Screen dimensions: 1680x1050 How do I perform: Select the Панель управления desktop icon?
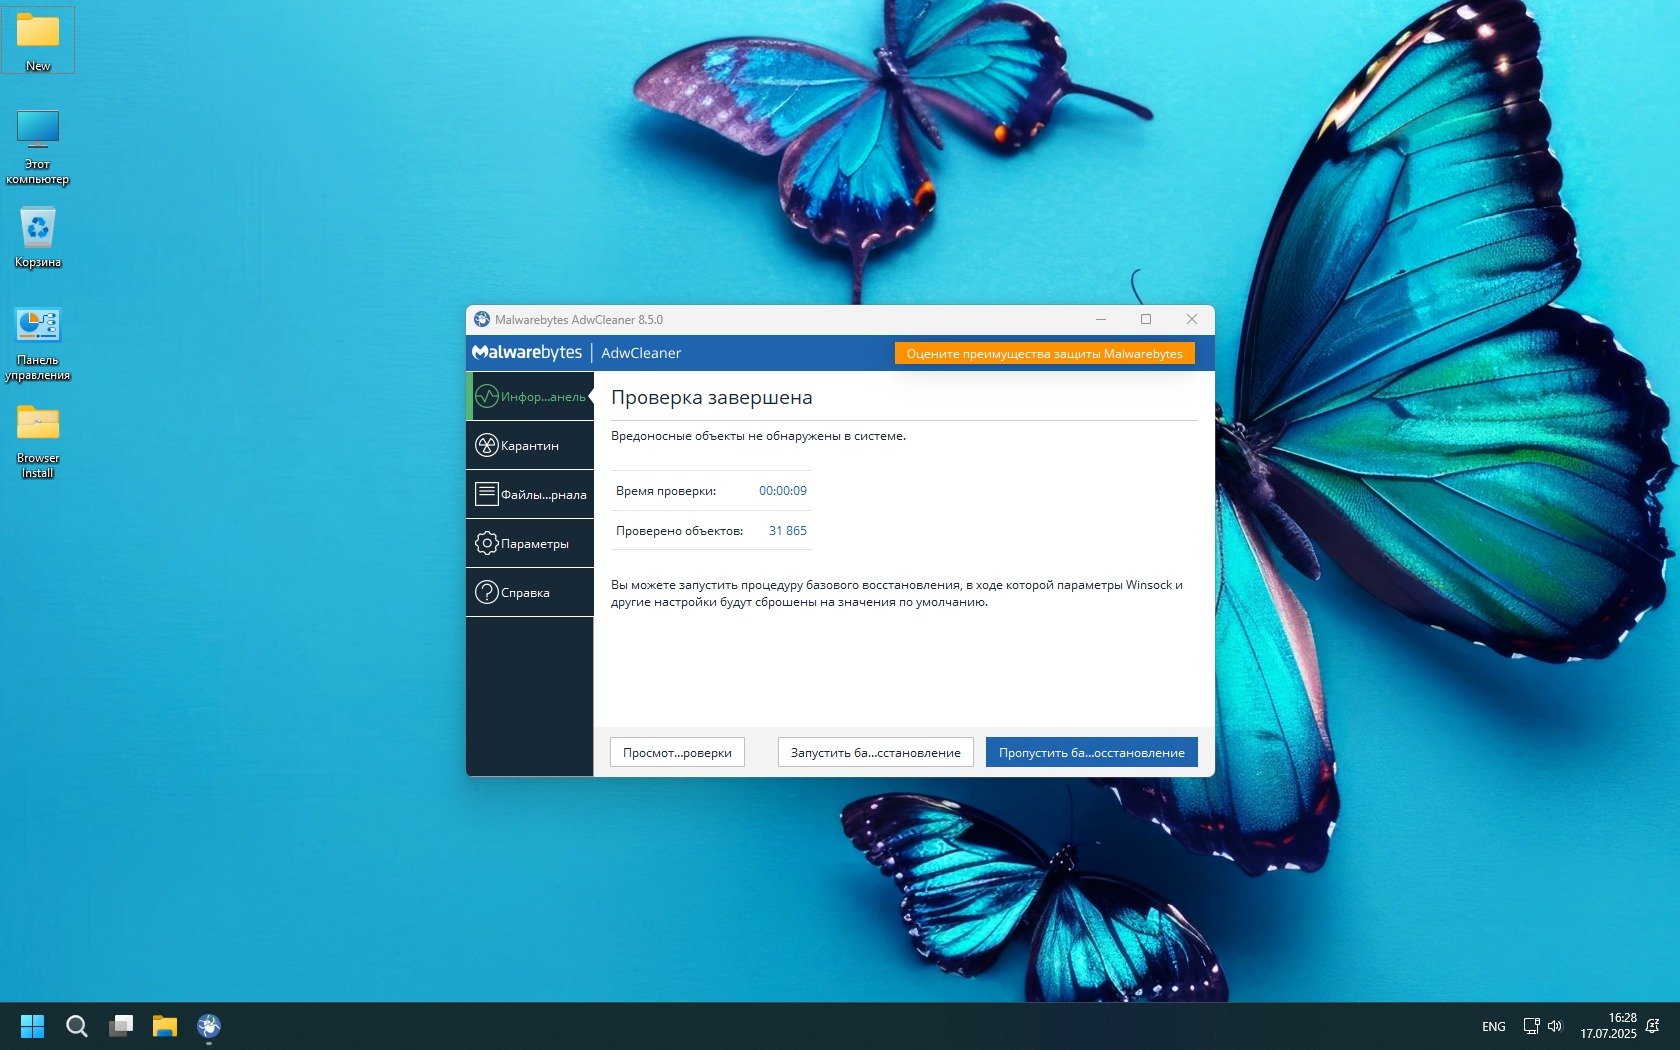pyautogui.click(x=38, y=342)
